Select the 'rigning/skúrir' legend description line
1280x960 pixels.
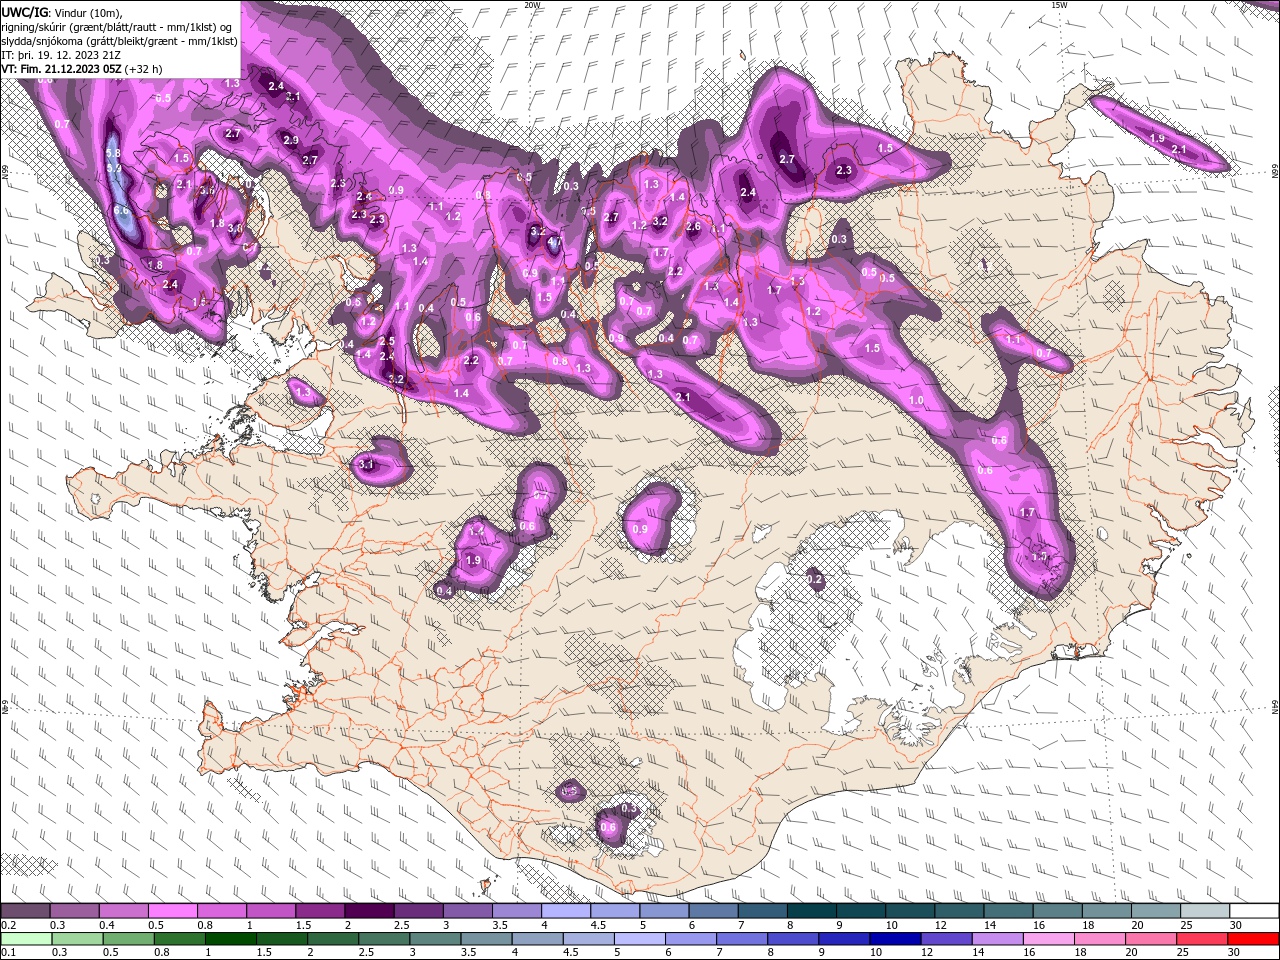point(117,26)
